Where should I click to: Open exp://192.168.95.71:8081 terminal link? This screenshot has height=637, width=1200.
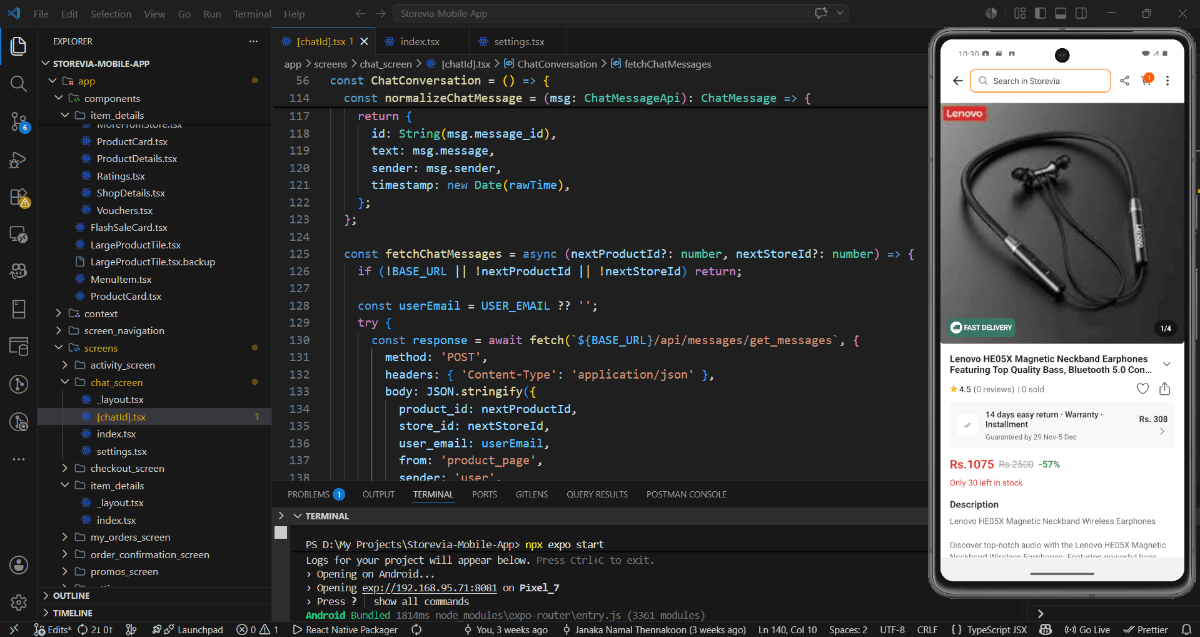click(430, 588)
